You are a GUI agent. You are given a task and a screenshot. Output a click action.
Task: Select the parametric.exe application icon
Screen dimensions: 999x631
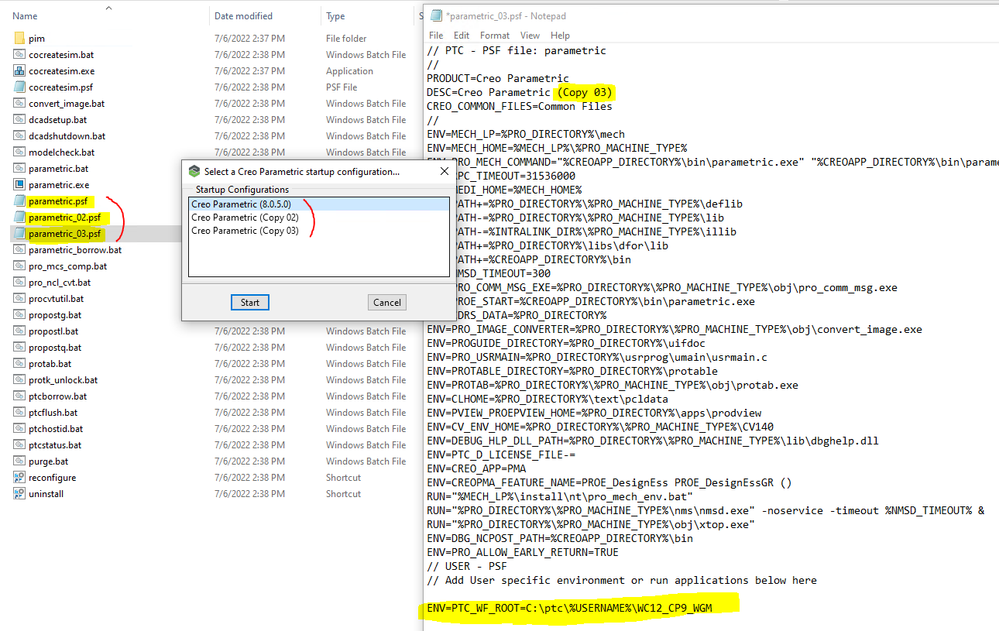[x=19, y=185]
